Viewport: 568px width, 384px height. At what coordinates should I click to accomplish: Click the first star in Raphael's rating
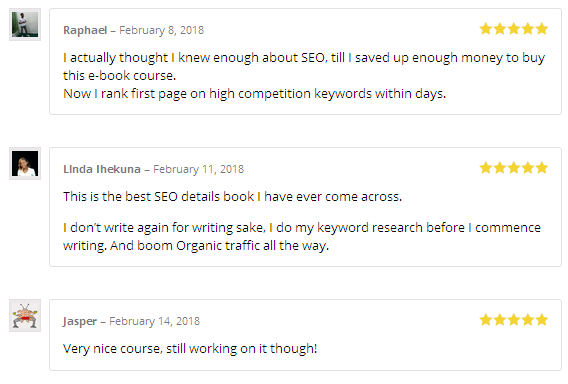(486, 29)
